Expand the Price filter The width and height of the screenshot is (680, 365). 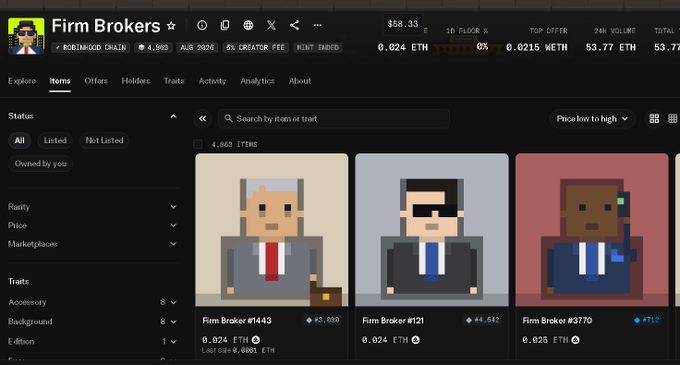click(93, 225)
